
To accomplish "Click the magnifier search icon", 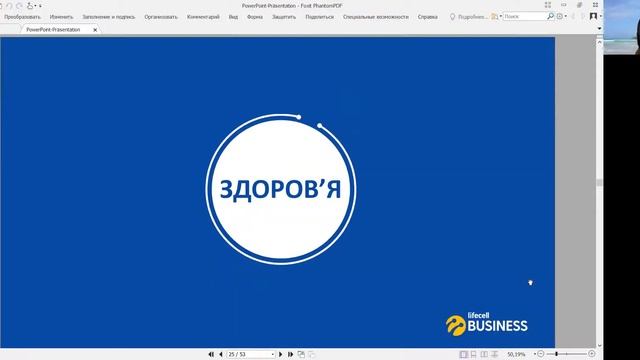I will (x=550, y=16).
